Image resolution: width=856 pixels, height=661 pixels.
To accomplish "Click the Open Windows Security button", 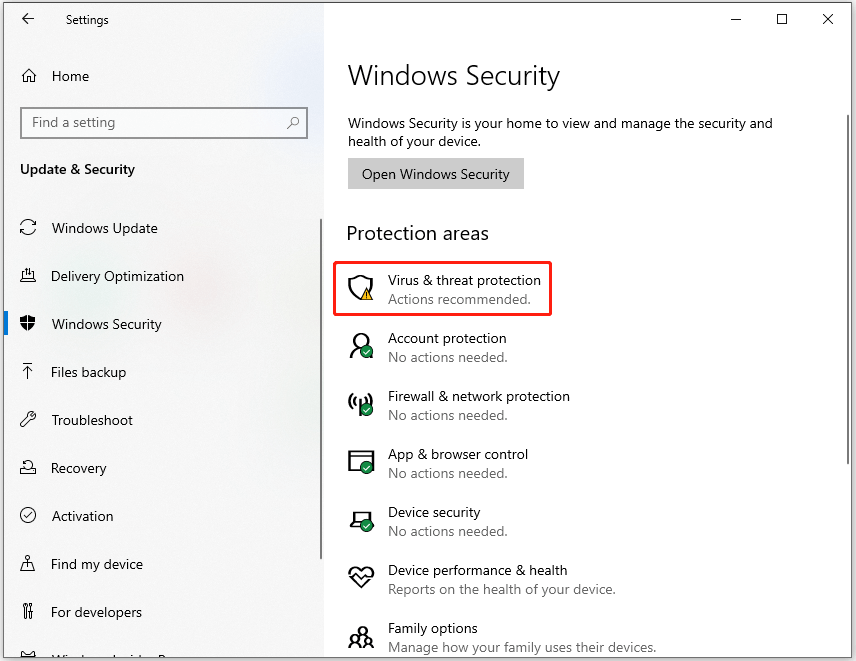I will click(x=436, y=174).
